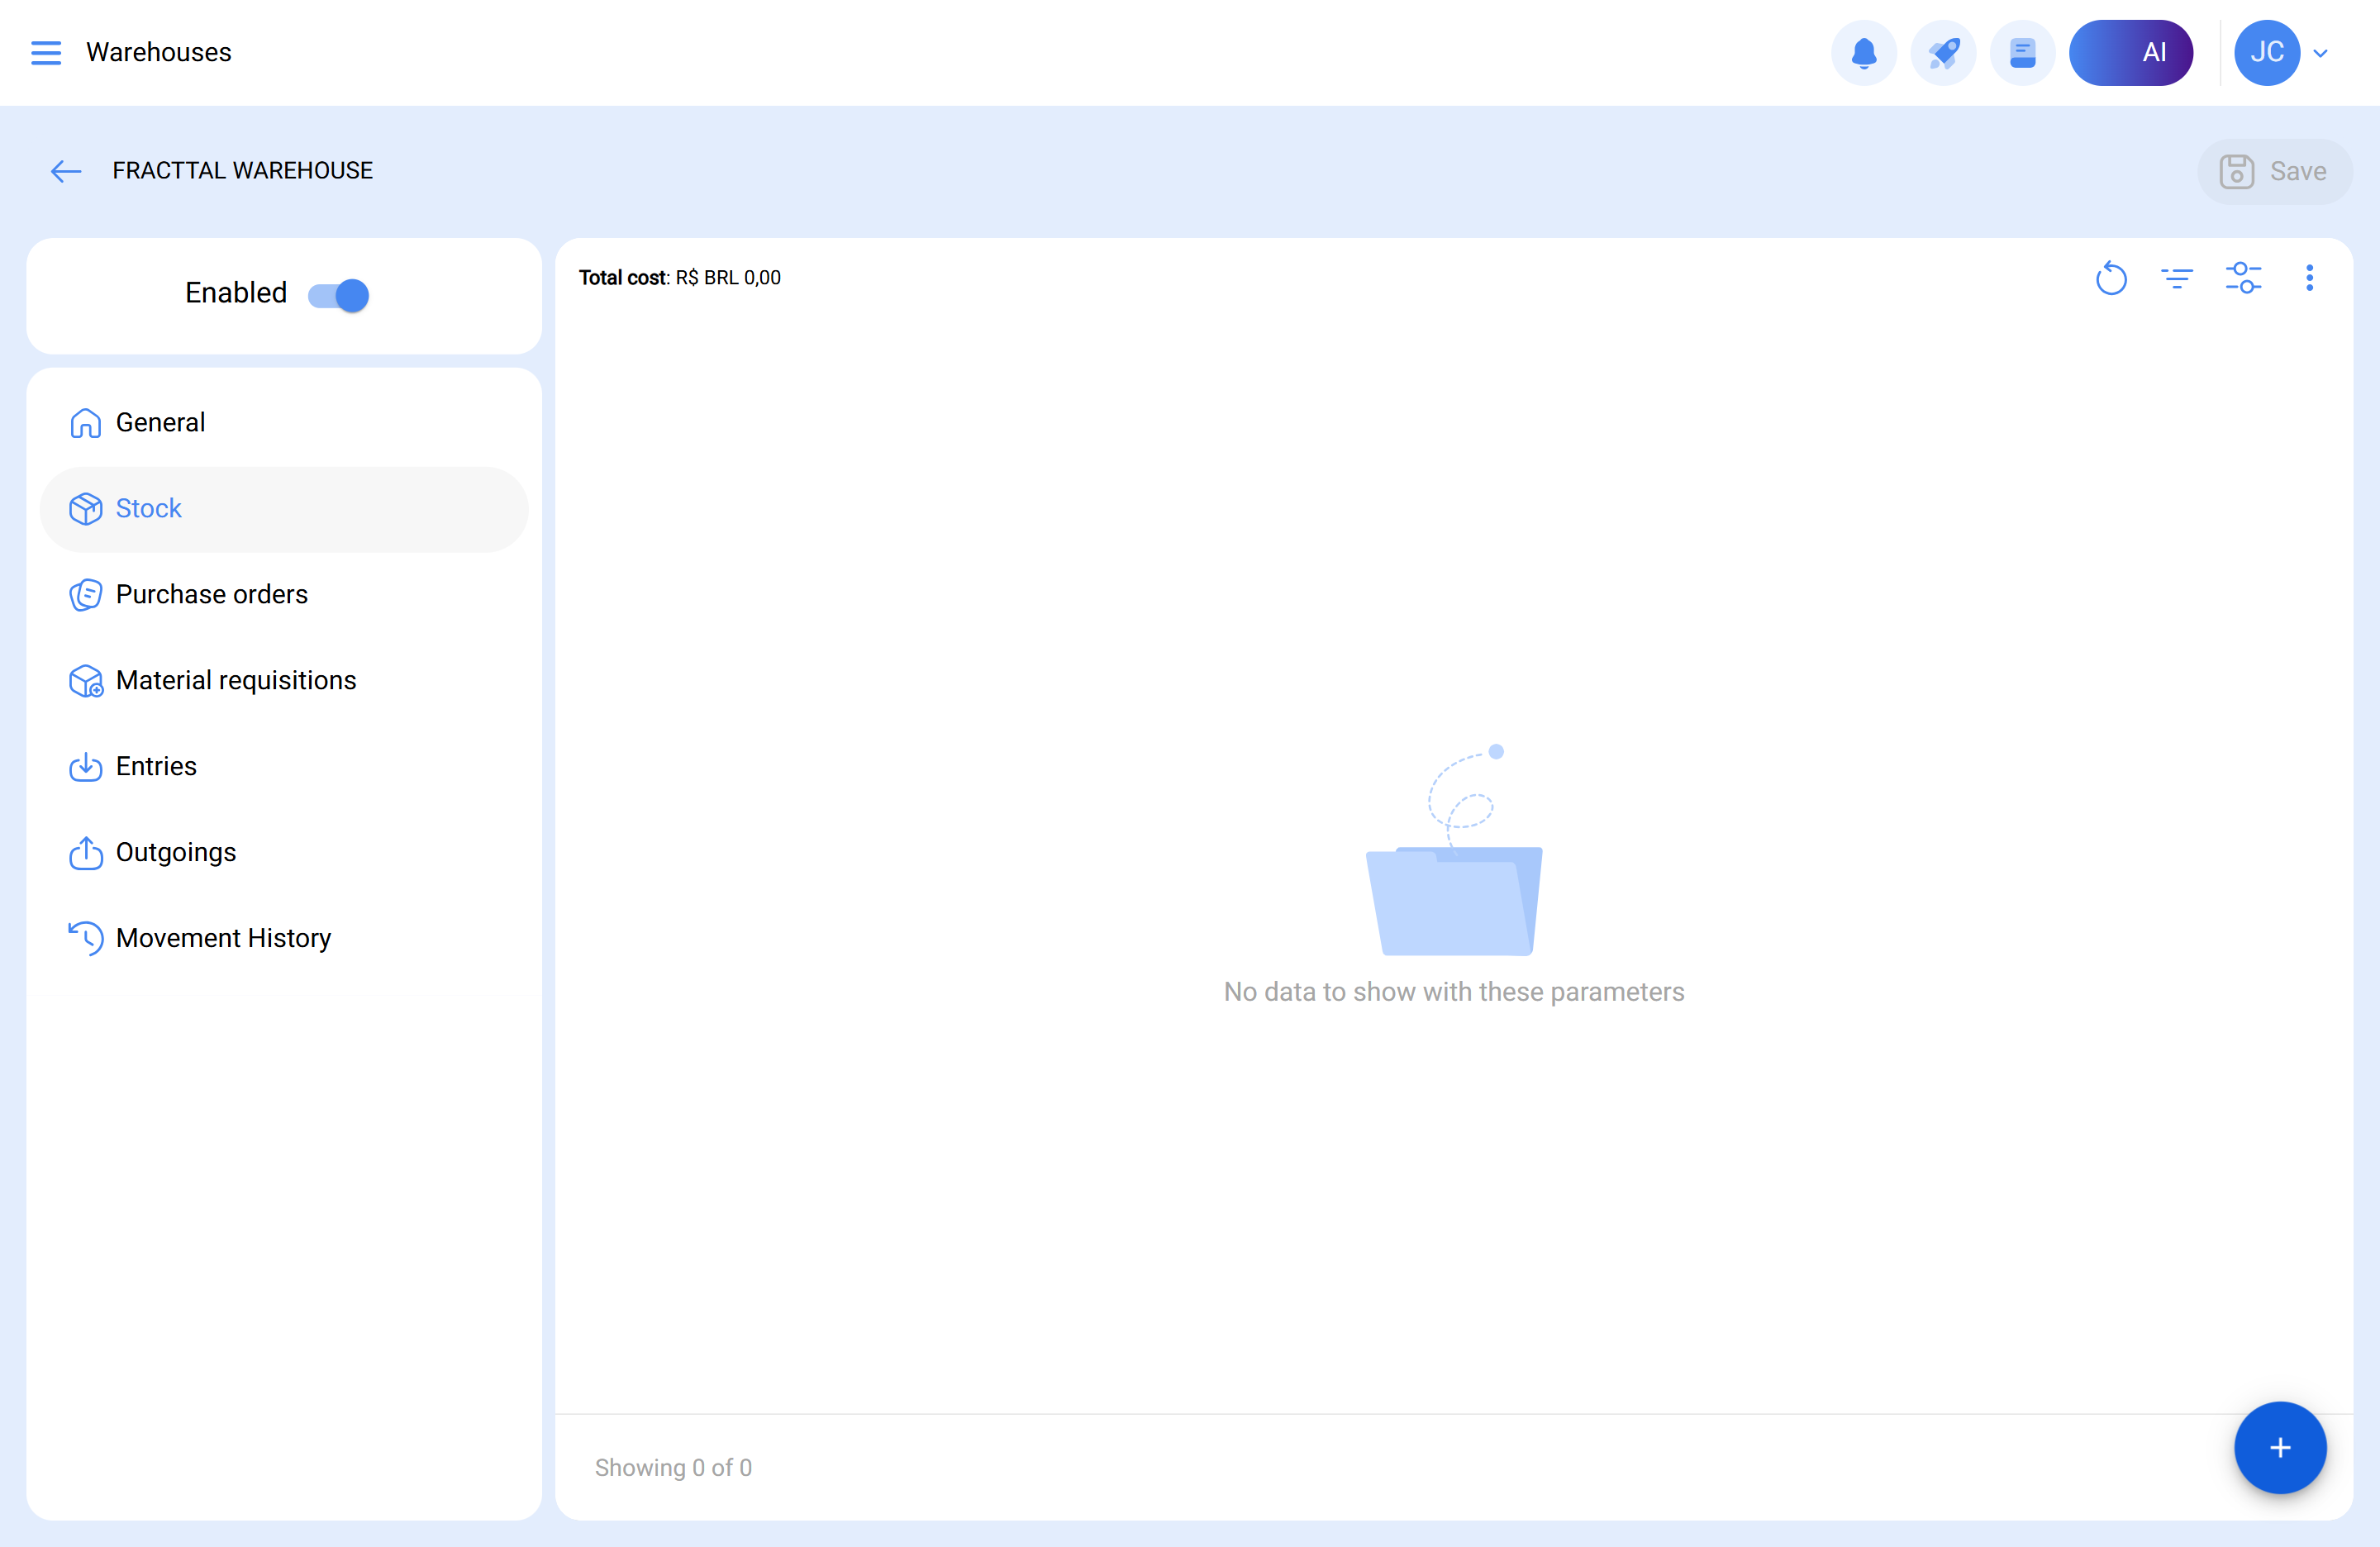Go to the Entries section
This screenshot has height=1547, width=2380.
click(x=156, y=766)
